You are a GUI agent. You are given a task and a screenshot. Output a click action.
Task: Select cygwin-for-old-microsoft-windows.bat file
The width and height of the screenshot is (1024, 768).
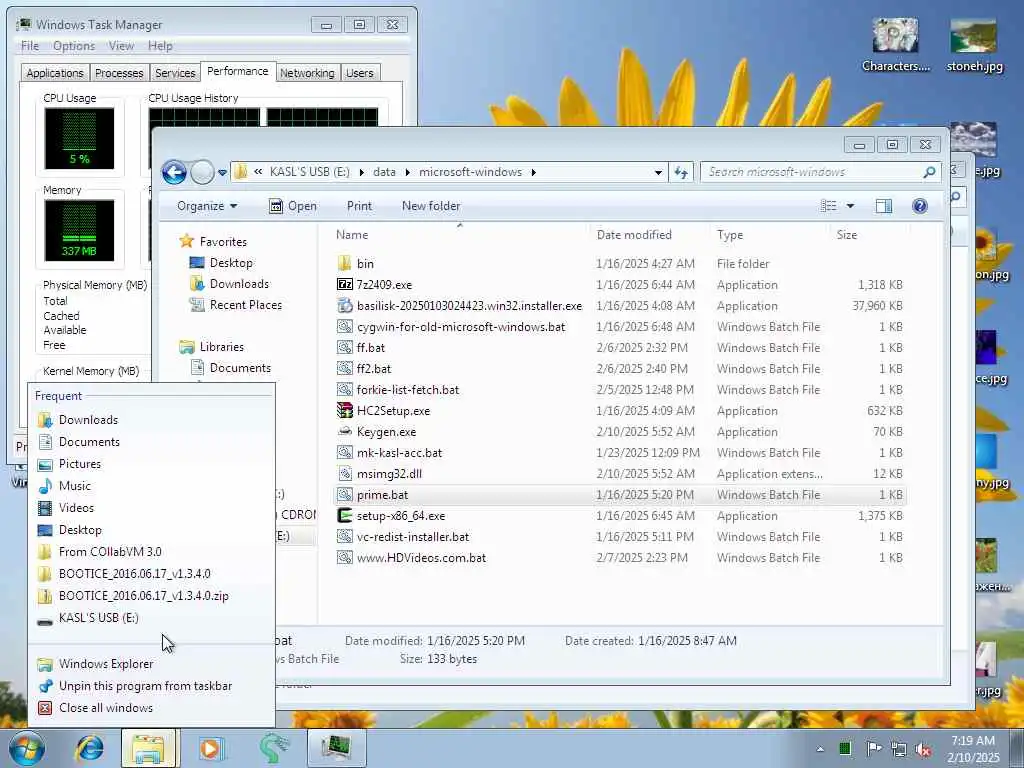461,327
